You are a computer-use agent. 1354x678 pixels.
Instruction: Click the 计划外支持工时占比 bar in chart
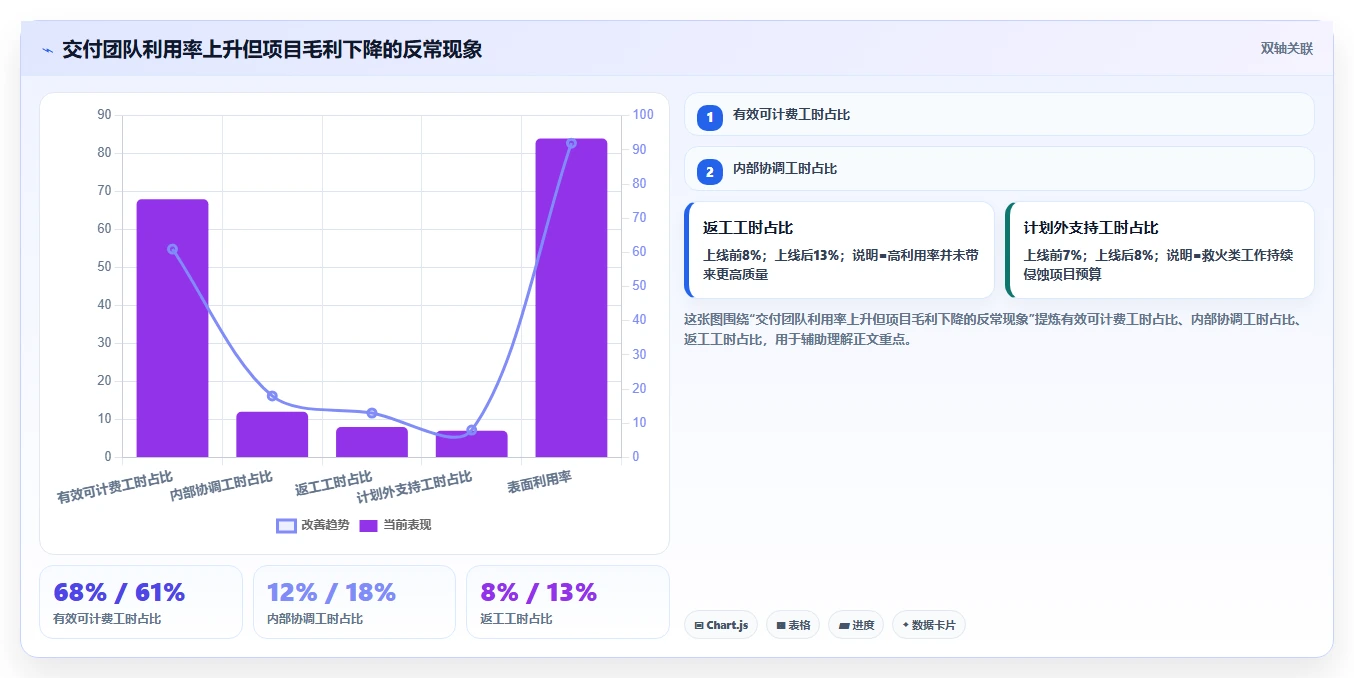(471, 444)
